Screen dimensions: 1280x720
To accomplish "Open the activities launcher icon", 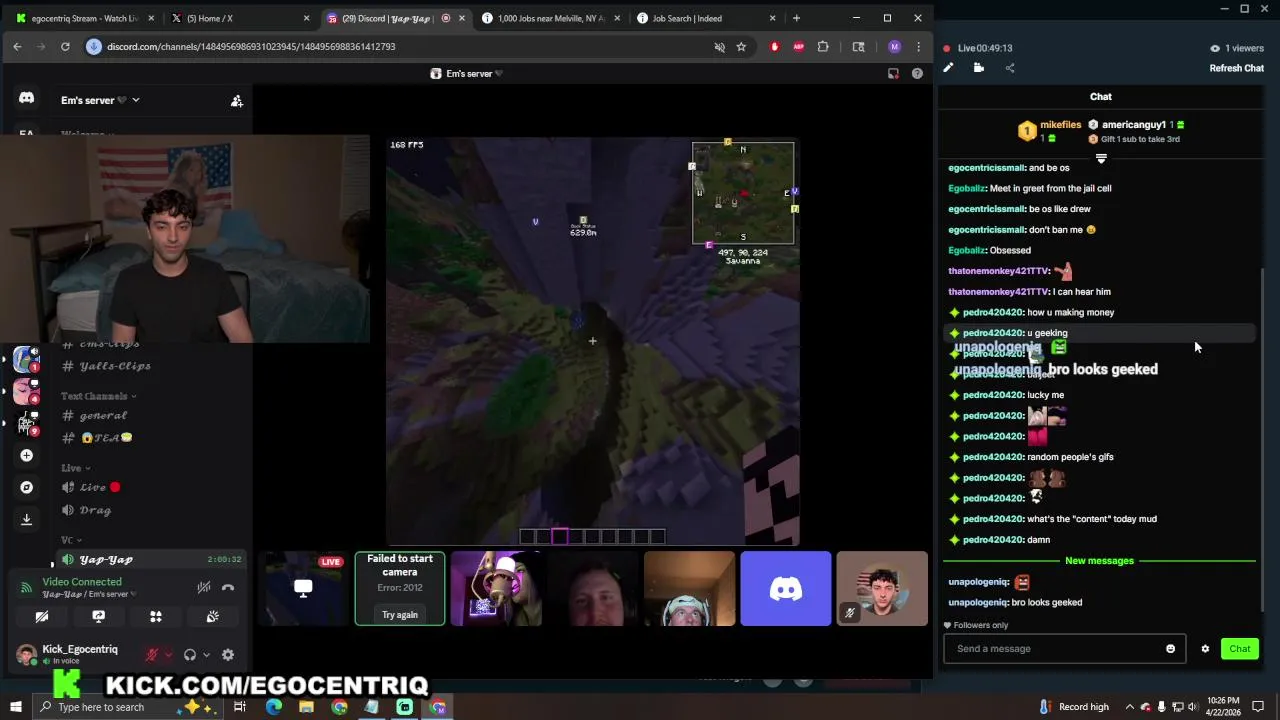I will point(156,617).
